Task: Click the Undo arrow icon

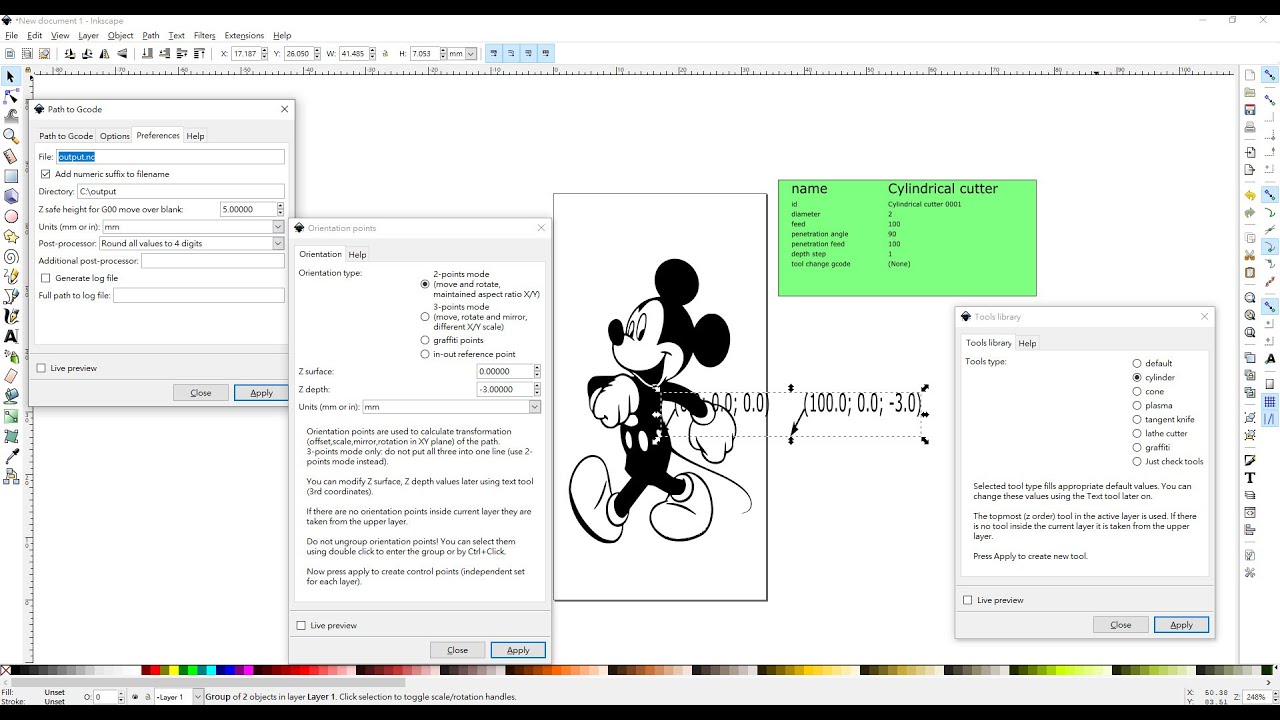Action: coord(1250,195)
